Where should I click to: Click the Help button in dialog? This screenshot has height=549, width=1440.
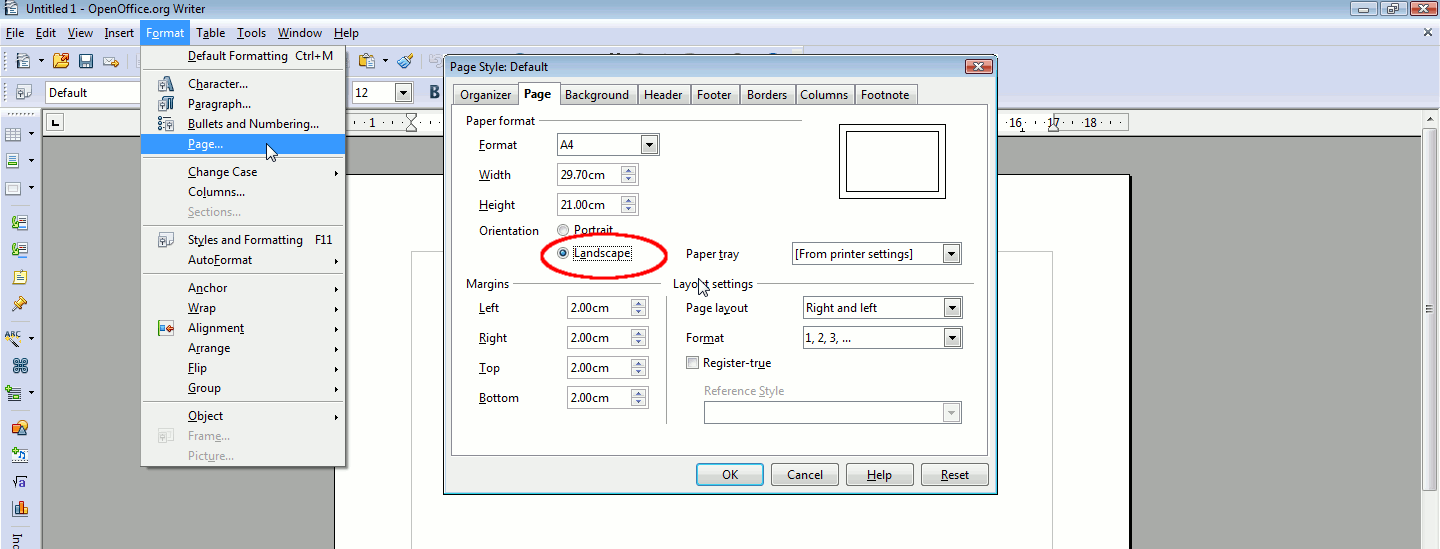coord(880,475)
